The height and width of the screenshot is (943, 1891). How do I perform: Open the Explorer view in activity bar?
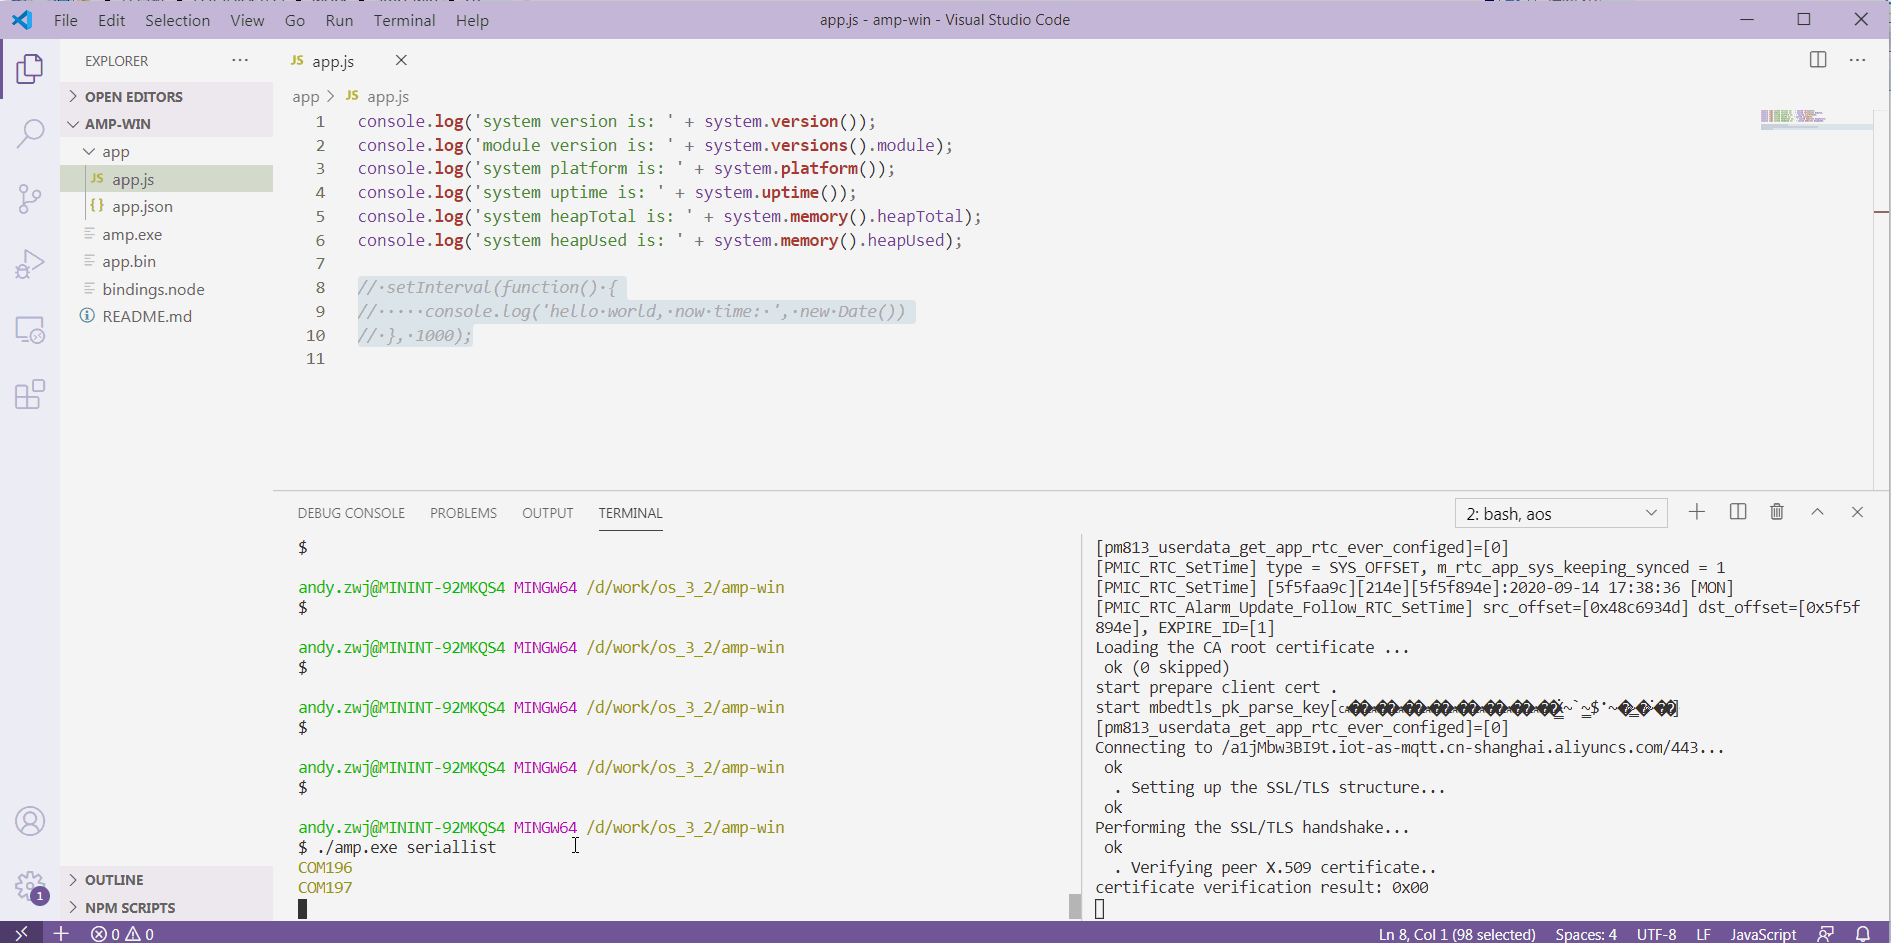tap(30, 69)
